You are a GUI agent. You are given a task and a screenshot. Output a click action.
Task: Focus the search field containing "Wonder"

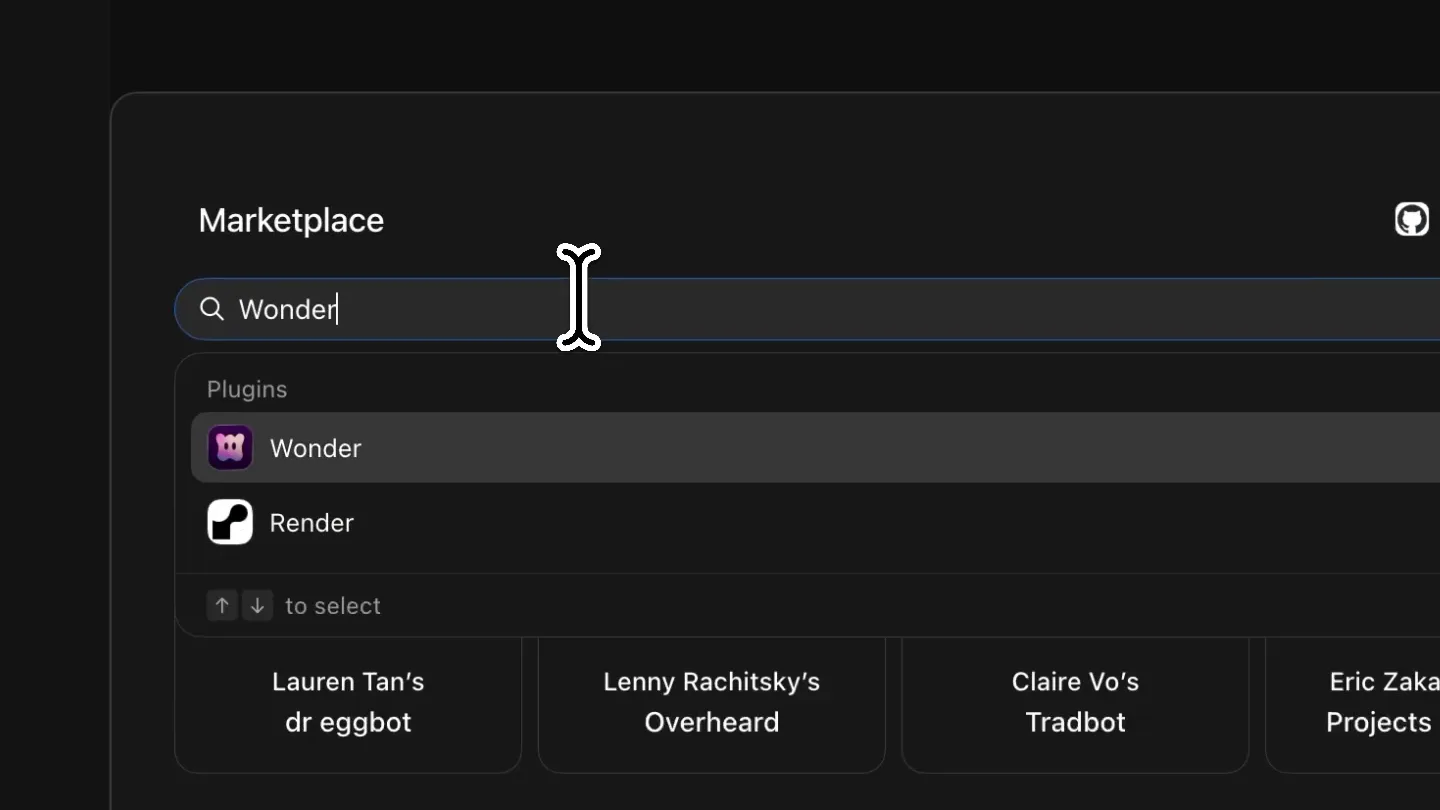click(808, 309)
